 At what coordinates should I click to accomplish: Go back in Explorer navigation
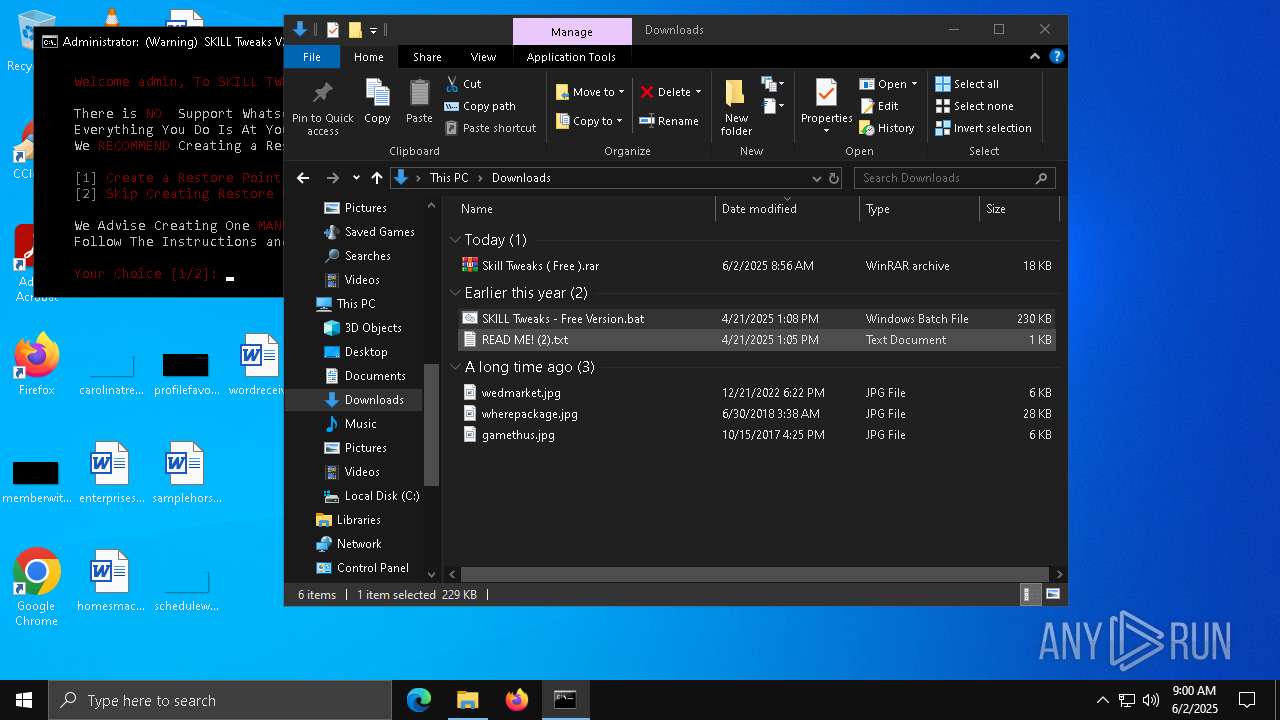coord(303,178)
